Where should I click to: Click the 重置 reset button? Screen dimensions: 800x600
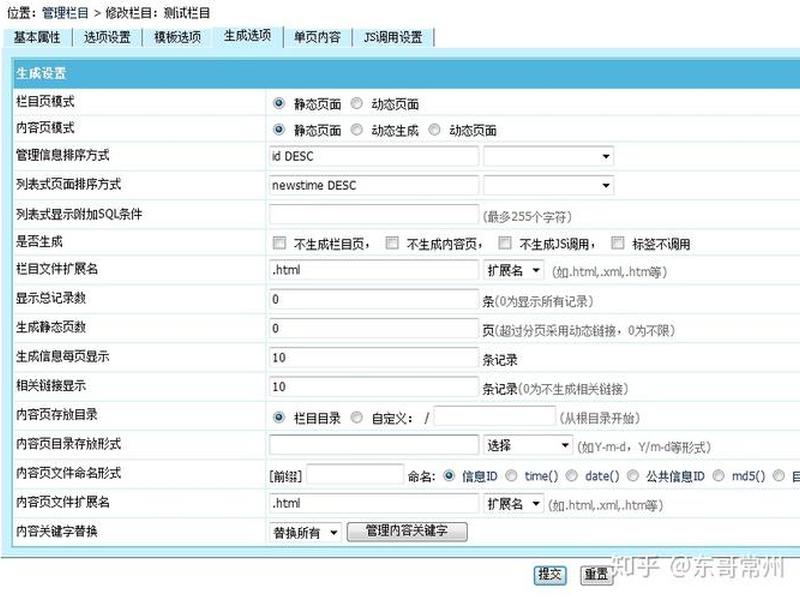point(596,574)
